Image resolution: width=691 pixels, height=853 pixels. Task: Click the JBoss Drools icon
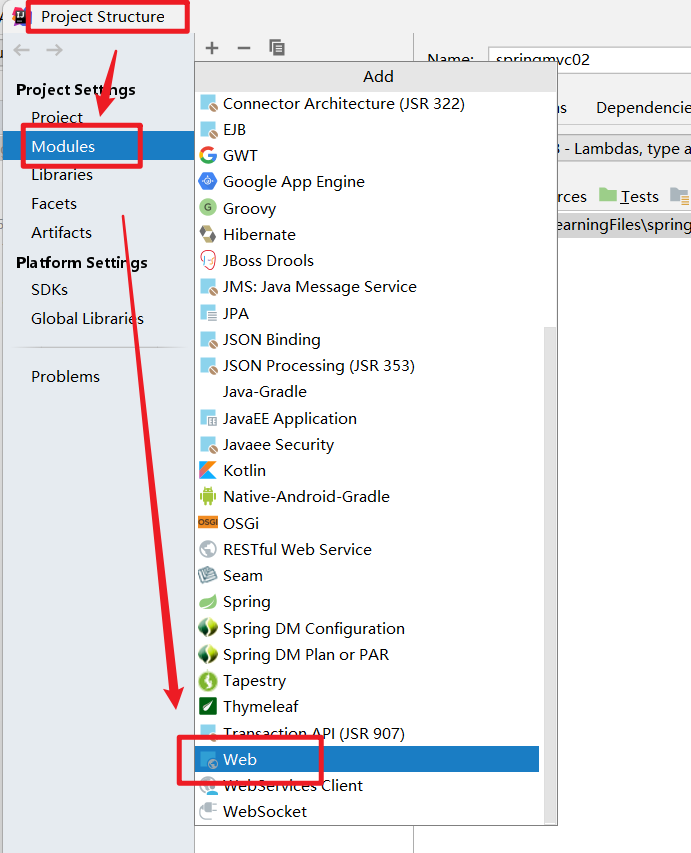(x=208, y=260)
